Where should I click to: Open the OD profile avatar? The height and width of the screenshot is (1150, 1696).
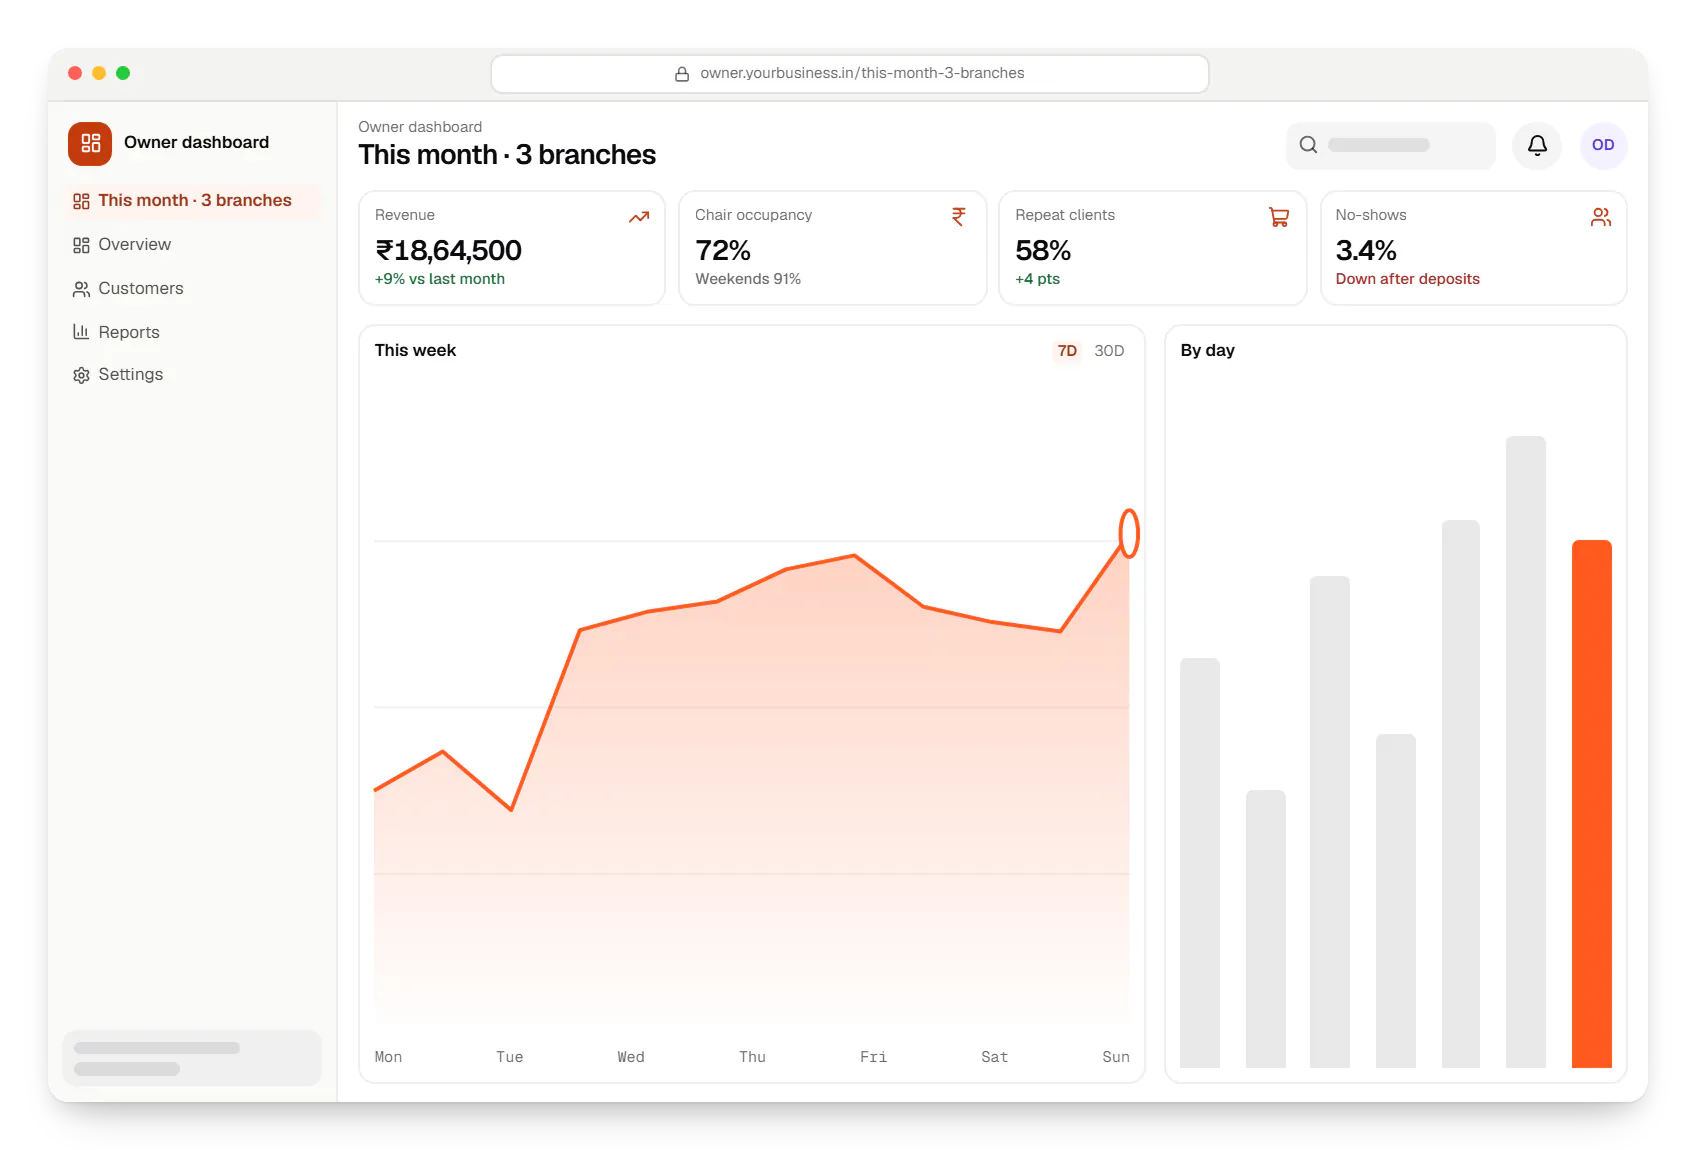[1603, 145]
